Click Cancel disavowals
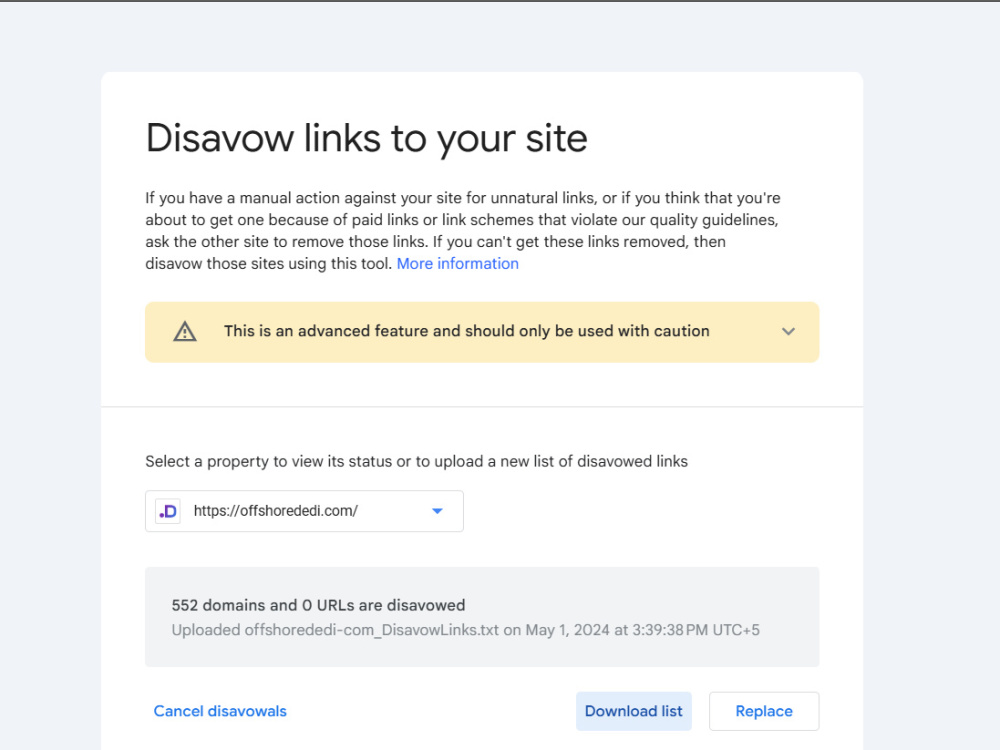Viewport: 1000px width, 750px height. (x=220, y=711)
